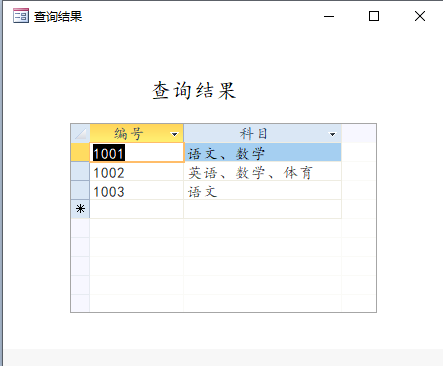Click the 语文 cell in row 1003

click(x=262, y=191)
